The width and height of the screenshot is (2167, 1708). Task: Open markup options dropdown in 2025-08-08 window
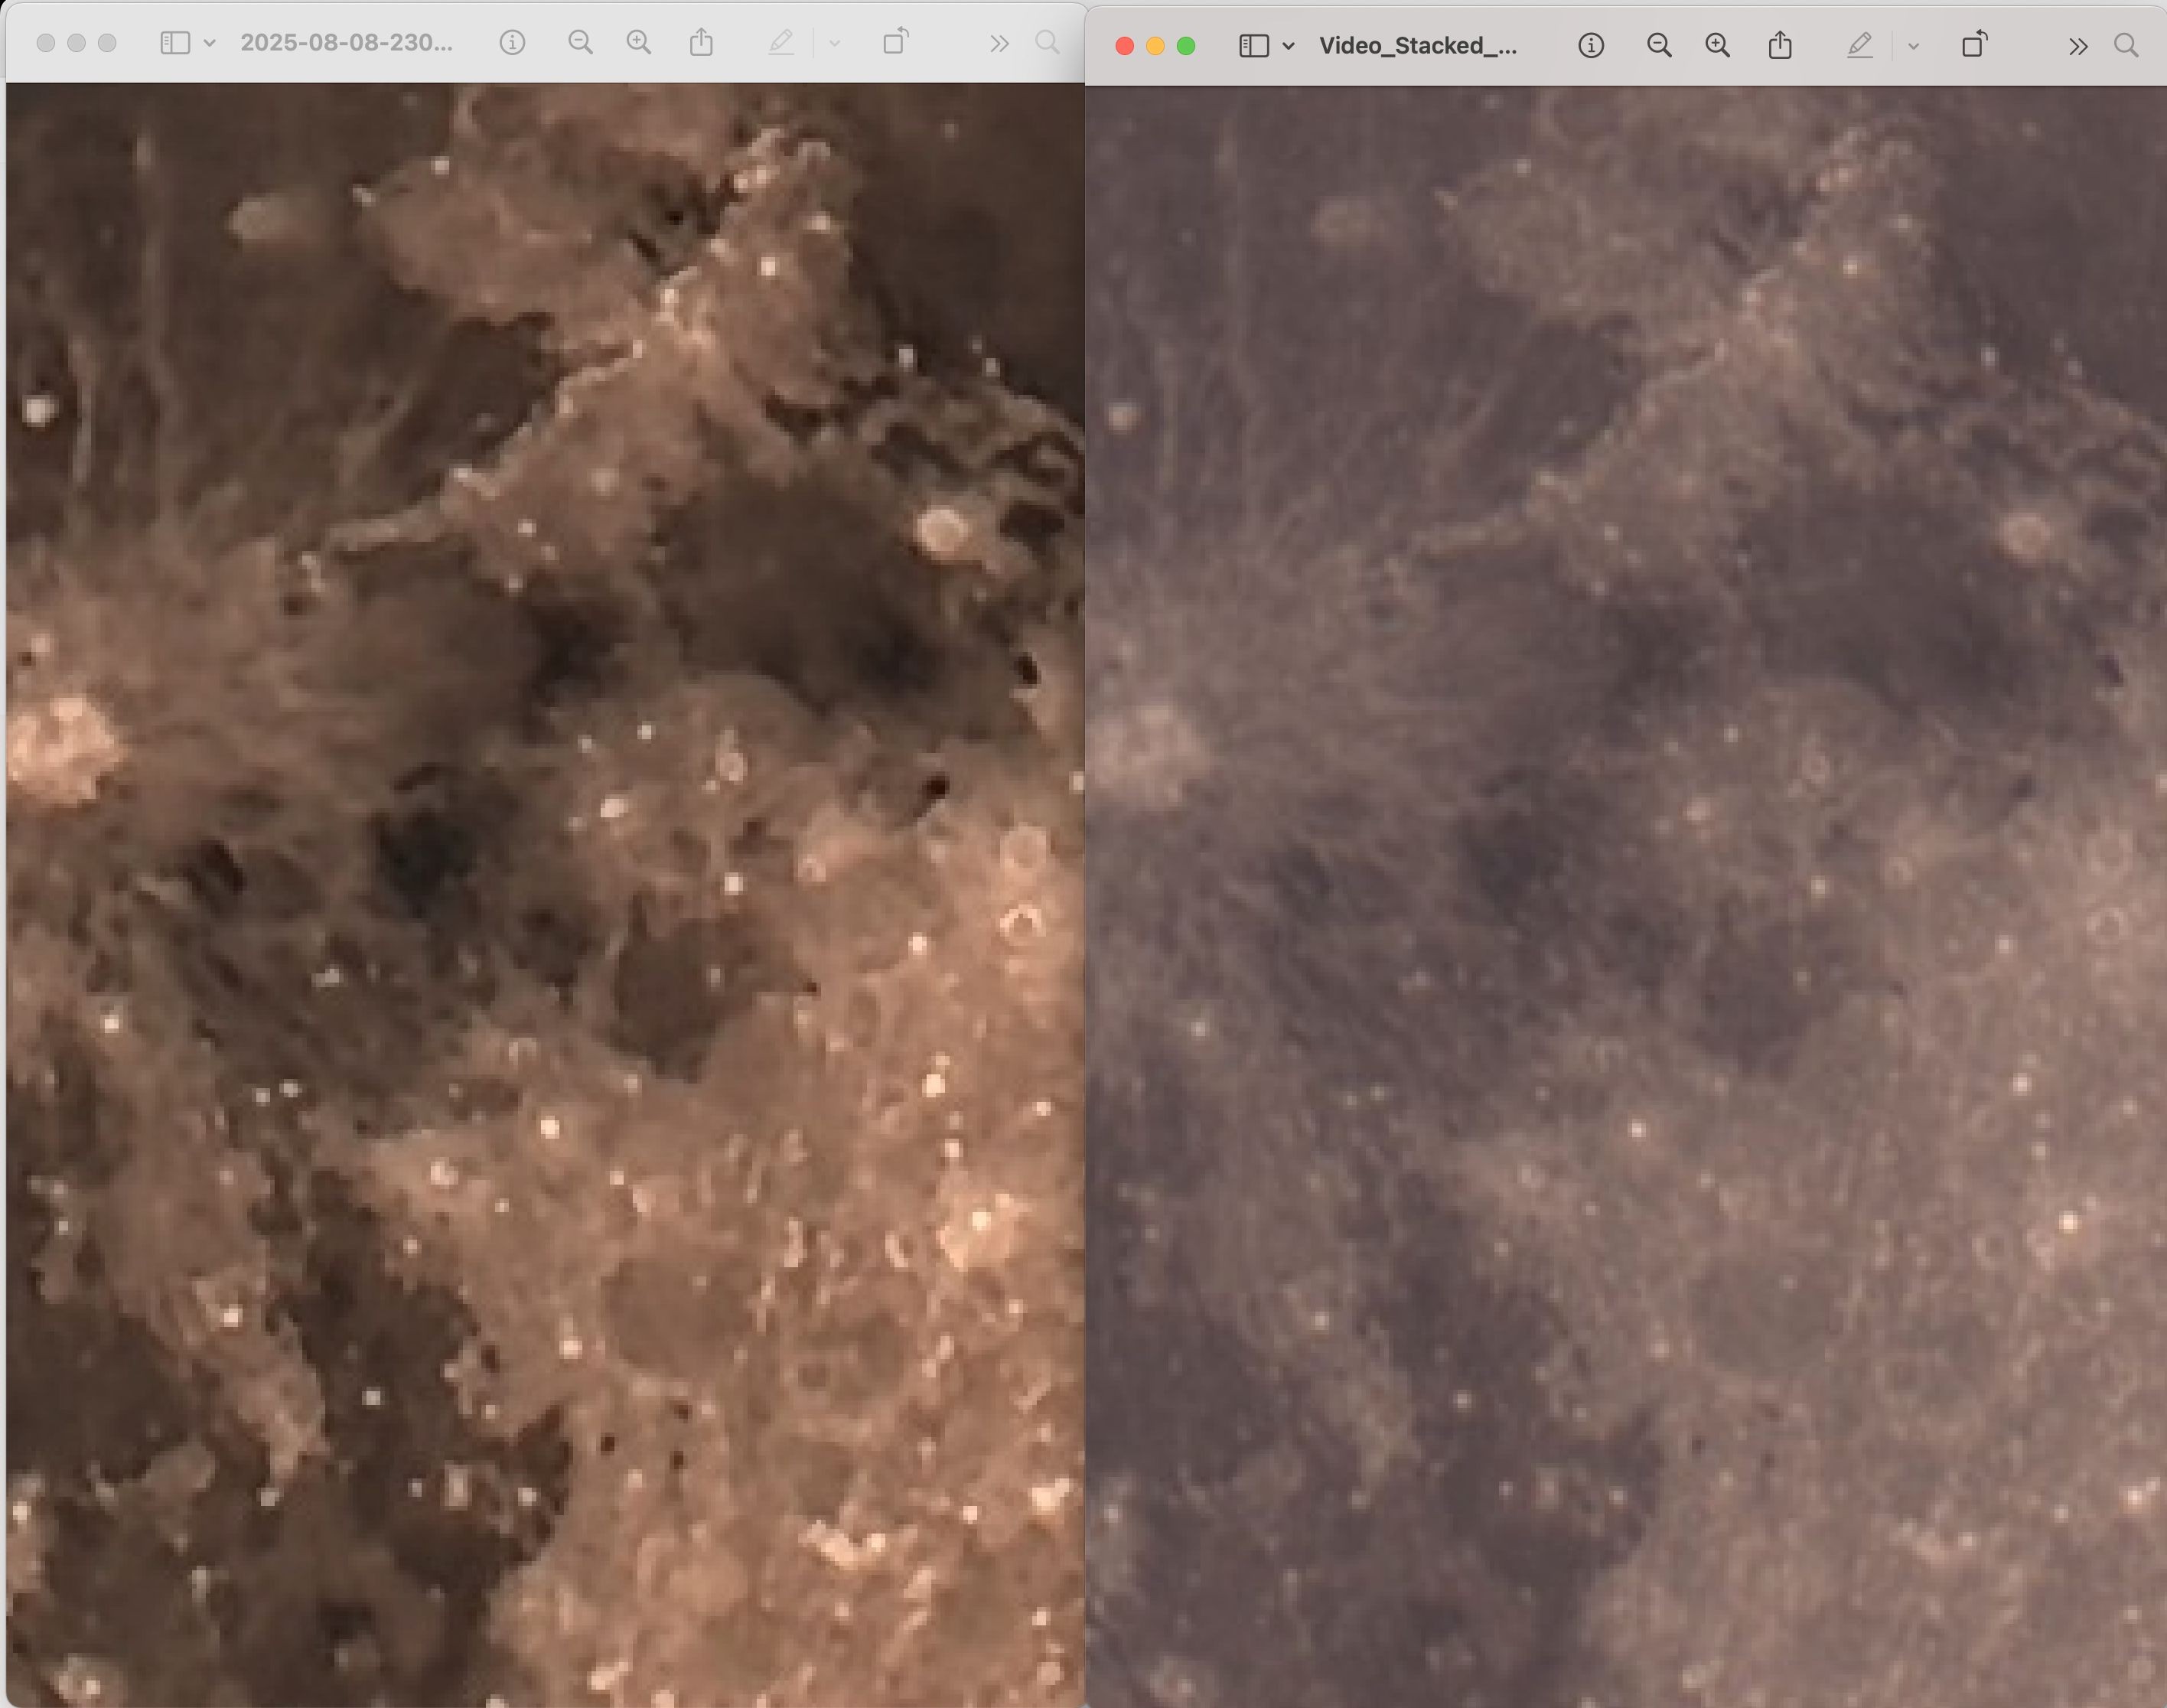click(834, 43)
